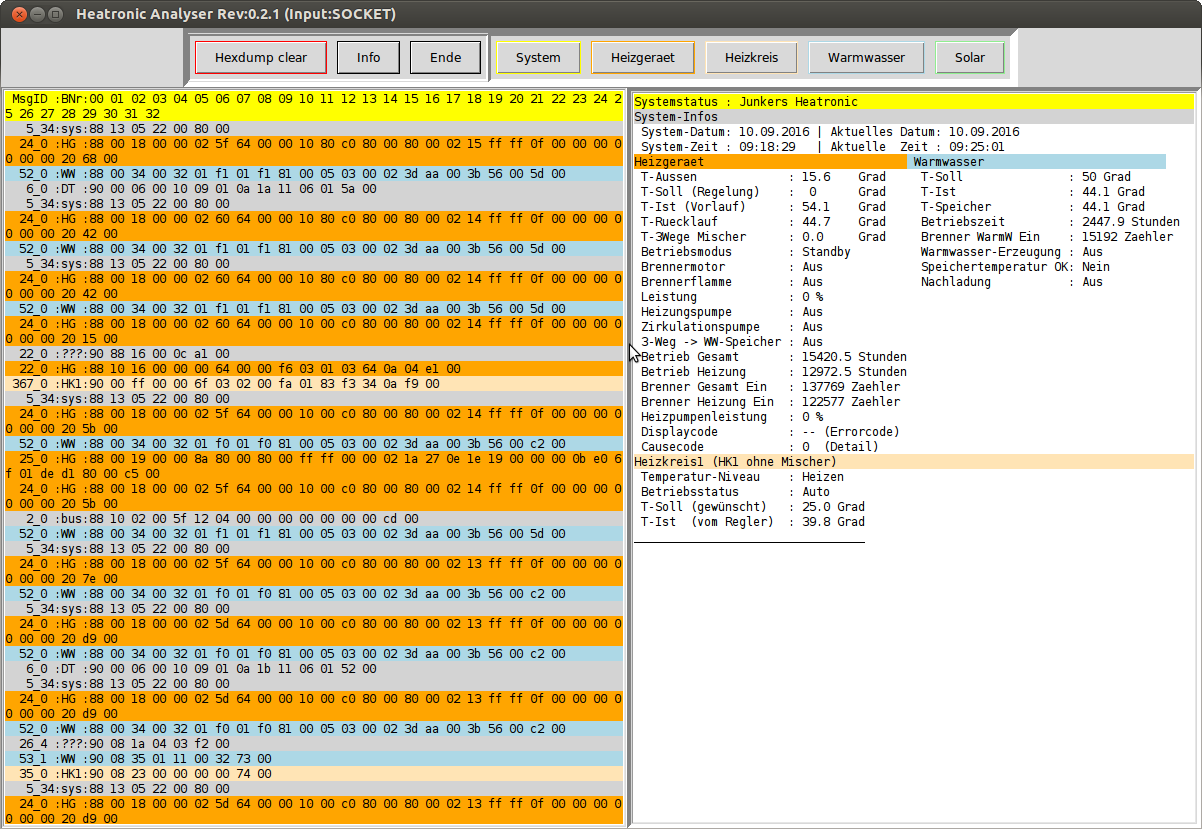Close the Heatronic Analyser window
Screen dimensions: 1202x829
(x=17, y=14)
